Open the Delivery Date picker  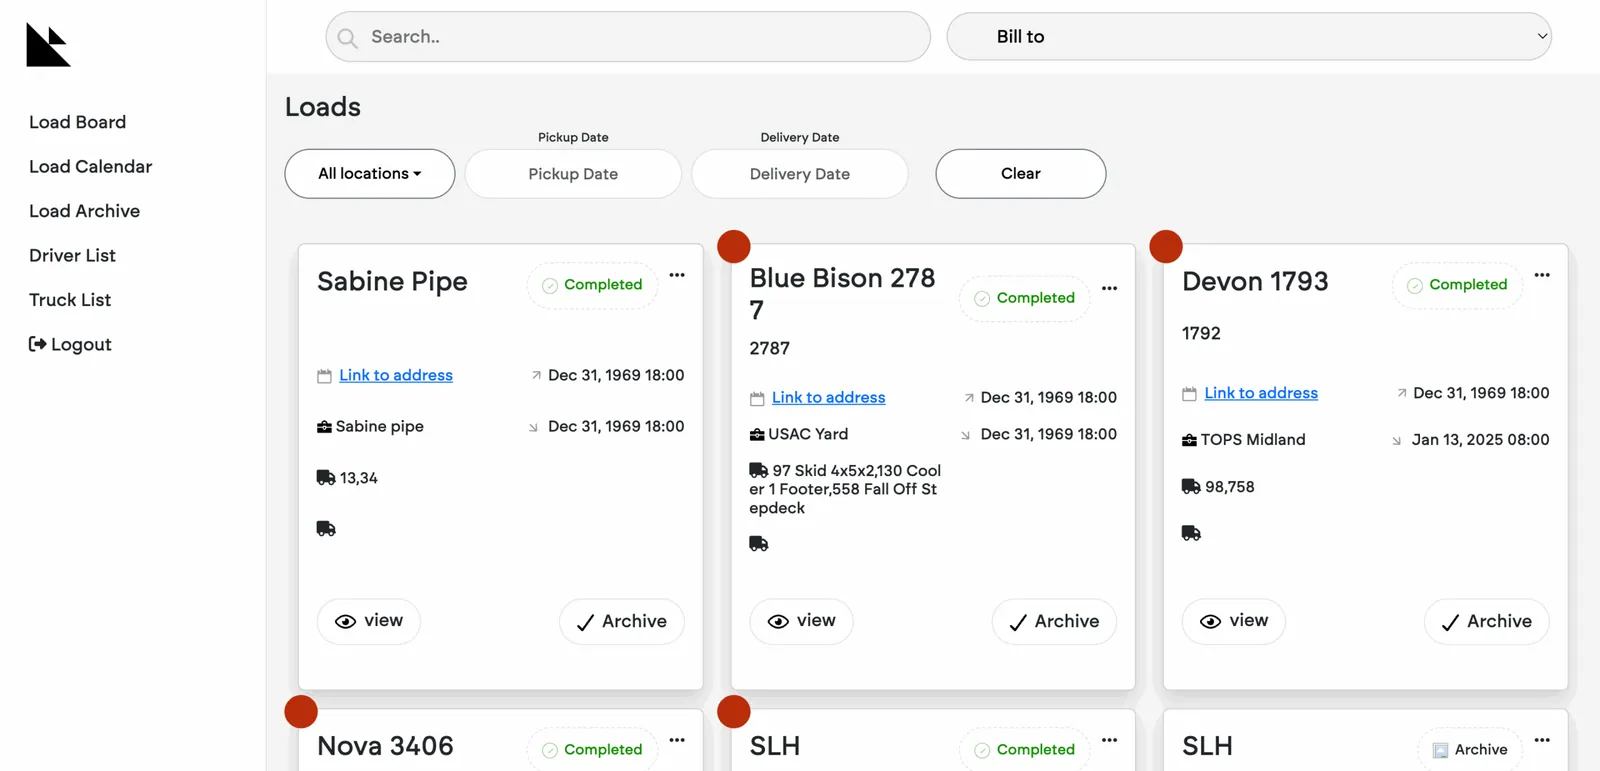(x=800, y=174)
